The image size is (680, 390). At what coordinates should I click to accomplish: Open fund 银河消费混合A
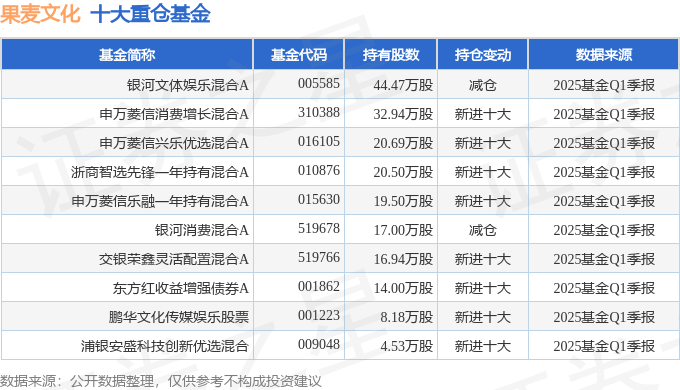pyautogui.click(x=202, y=230)
